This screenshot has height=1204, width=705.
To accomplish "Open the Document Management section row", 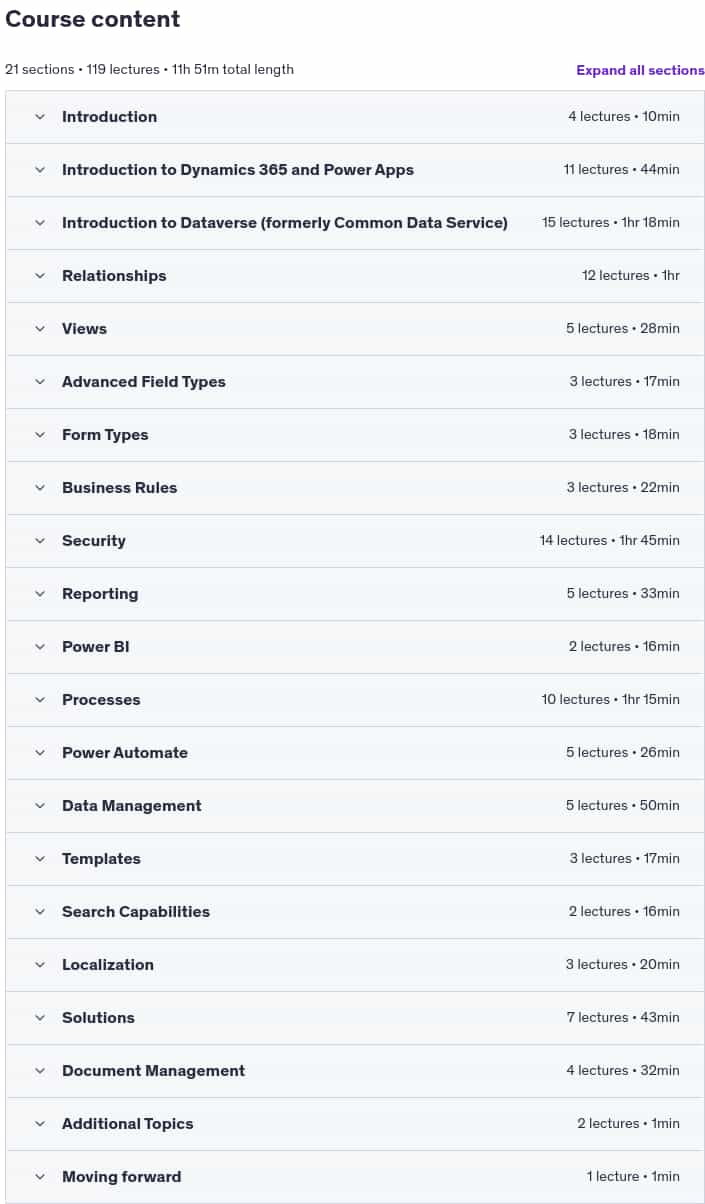I will point(355,1071).
